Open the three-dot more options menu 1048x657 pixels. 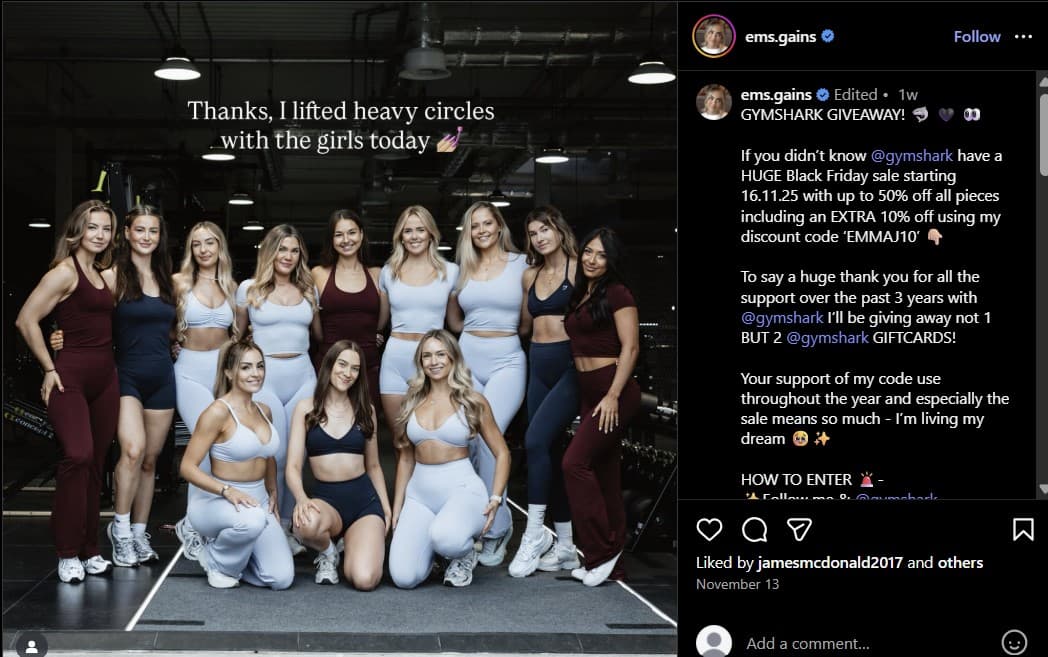tap(1023, 37)
